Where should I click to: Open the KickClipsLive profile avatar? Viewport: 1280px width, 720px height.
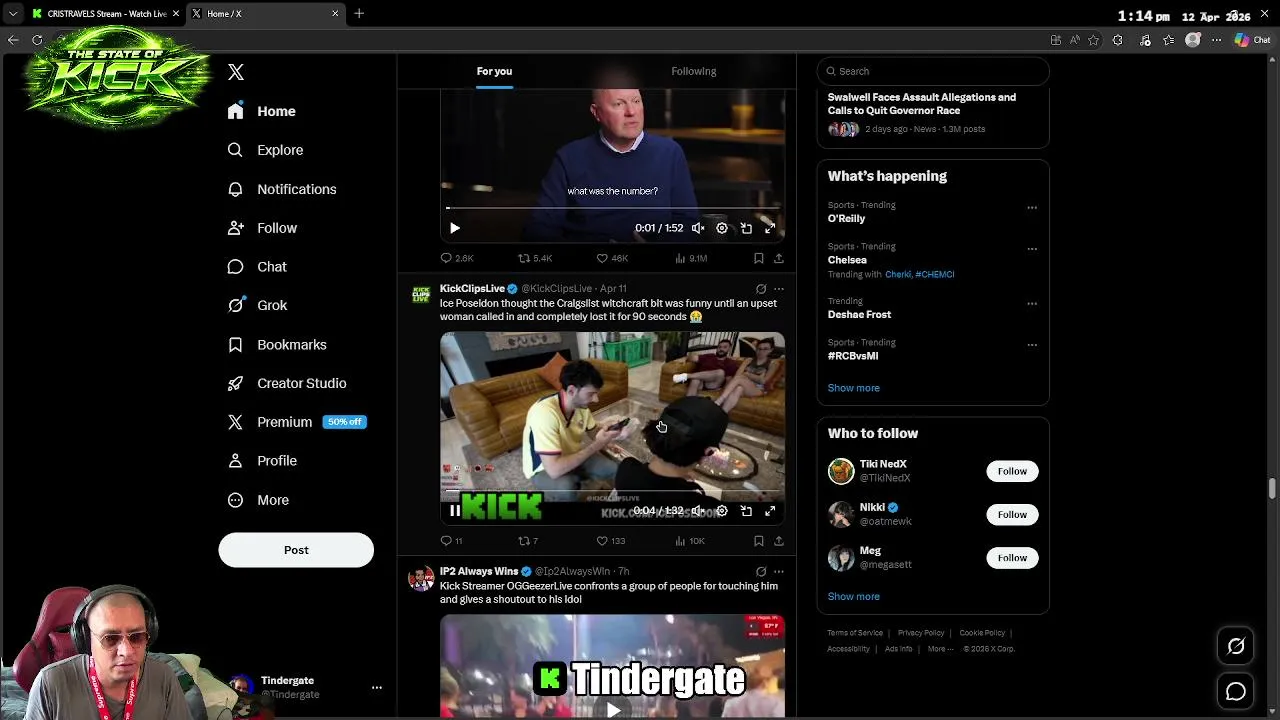pyautogui.click(x=421, y=295)
